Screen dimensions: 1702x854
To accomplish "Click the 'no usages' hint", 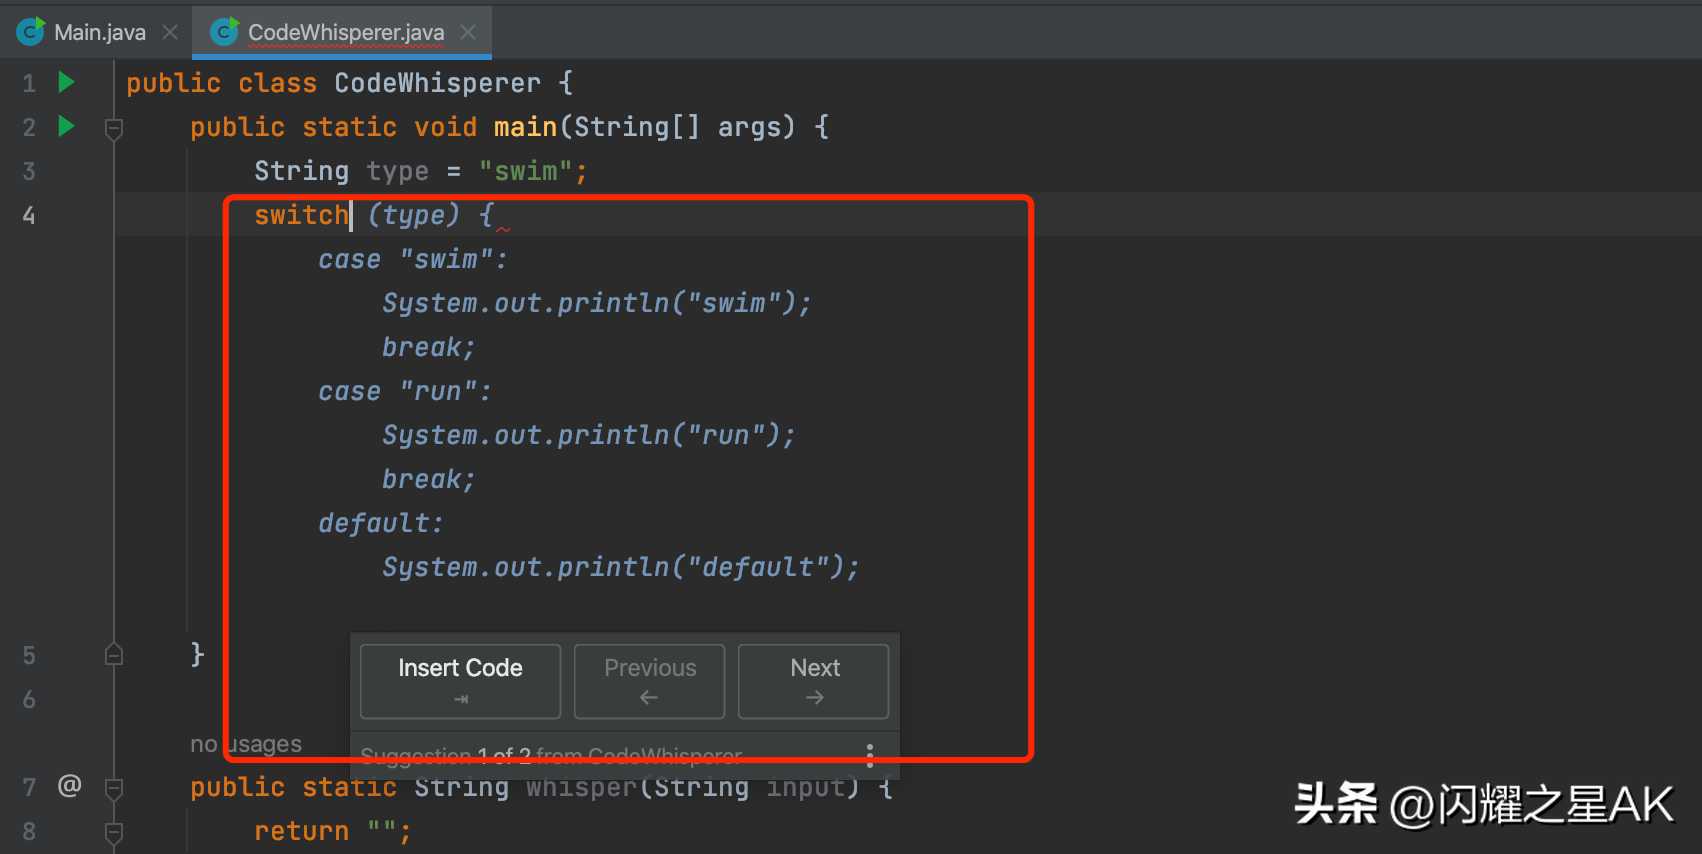I will (246, 744).
